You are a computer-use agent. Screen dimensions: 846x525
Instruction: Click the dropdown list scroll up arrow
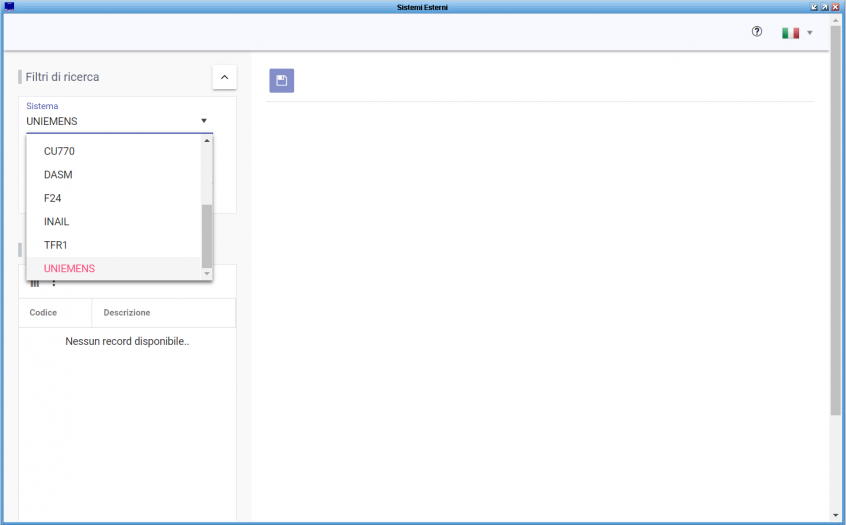[207, 141]
